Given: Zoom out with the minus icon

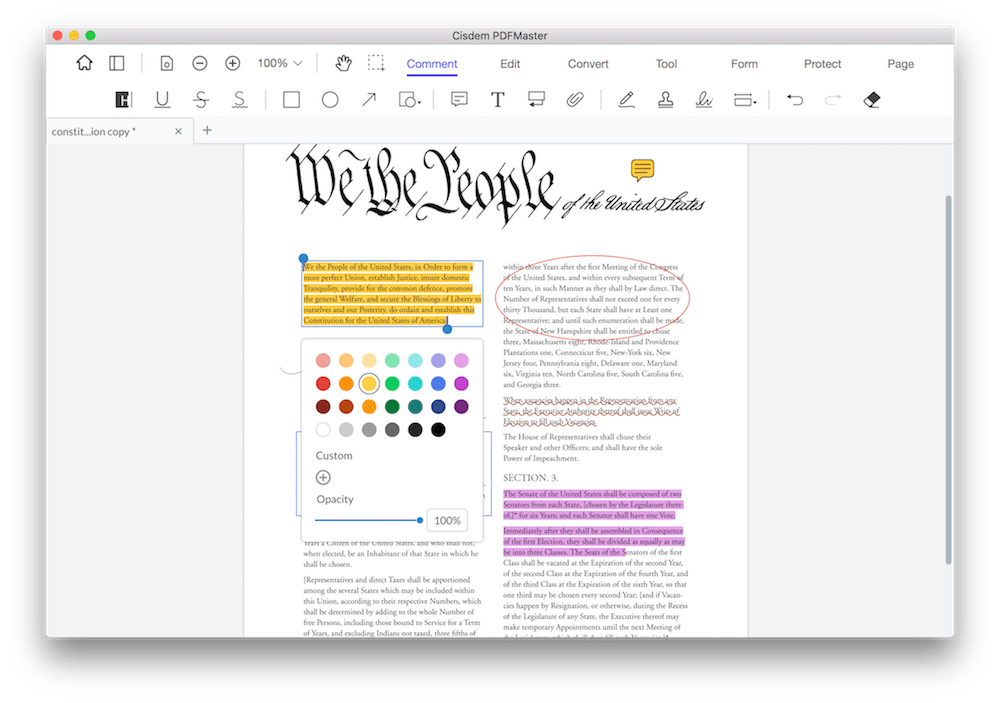Looking at the screenshot, I should point(200,63).
